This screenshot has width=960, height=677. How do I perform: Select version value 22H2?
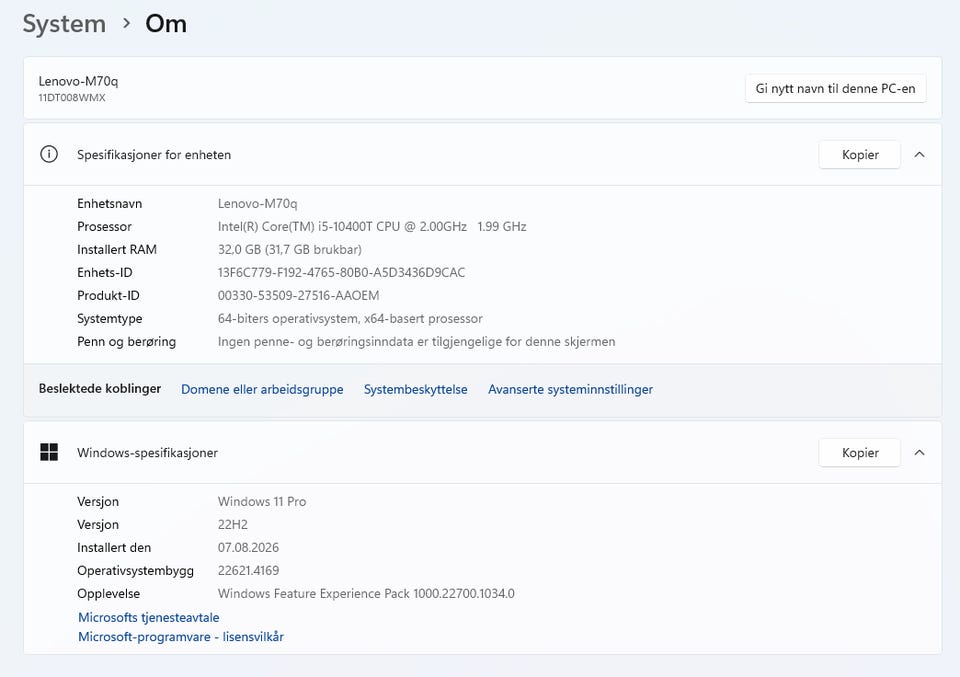[x=233, y=525]
